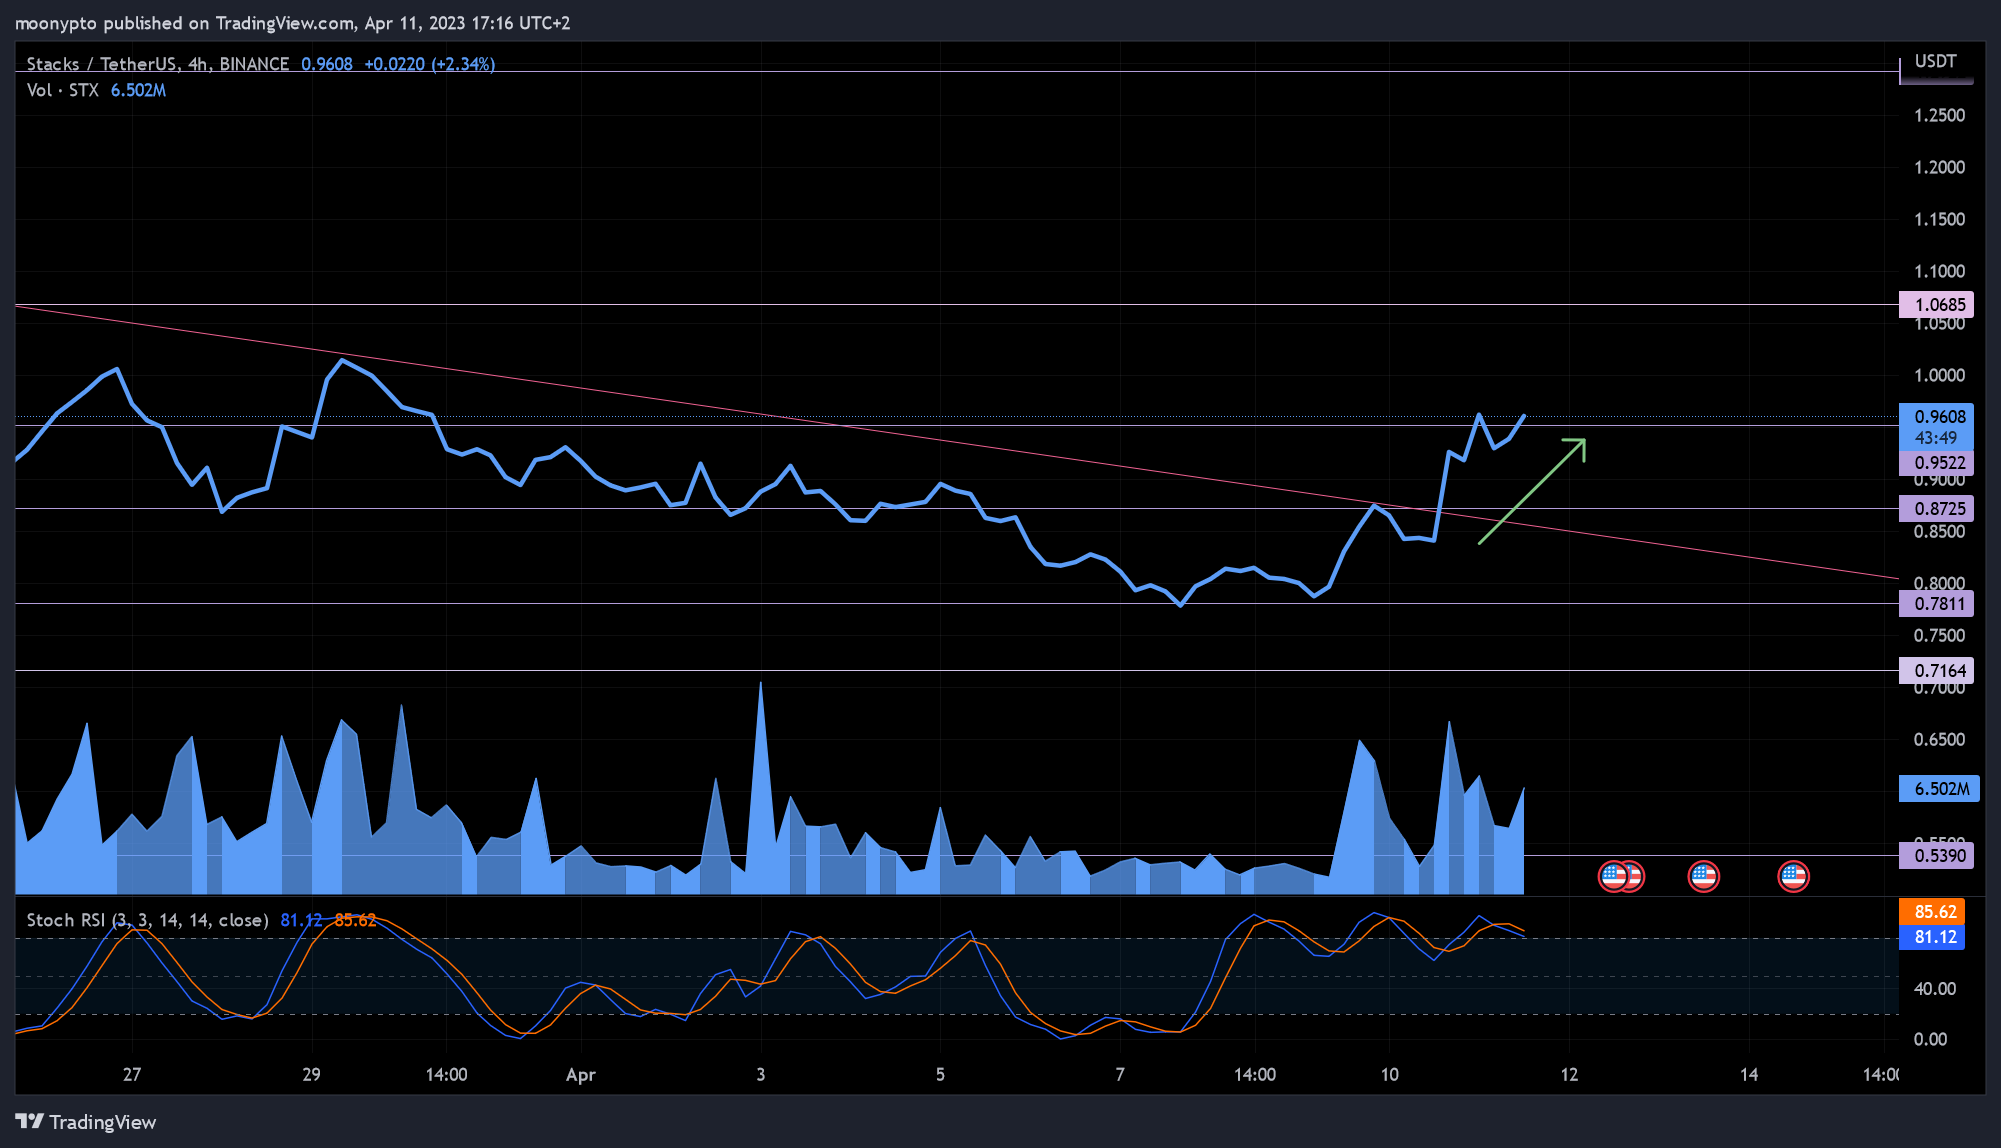Select the 0.9522 horizontal line price label
2001x1148 pixels.
point(1936,463)
